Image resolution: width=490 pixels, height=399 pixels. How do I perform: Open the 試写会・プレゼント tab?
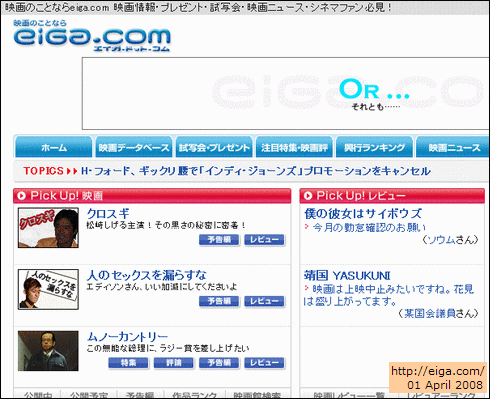click(214, 147)
